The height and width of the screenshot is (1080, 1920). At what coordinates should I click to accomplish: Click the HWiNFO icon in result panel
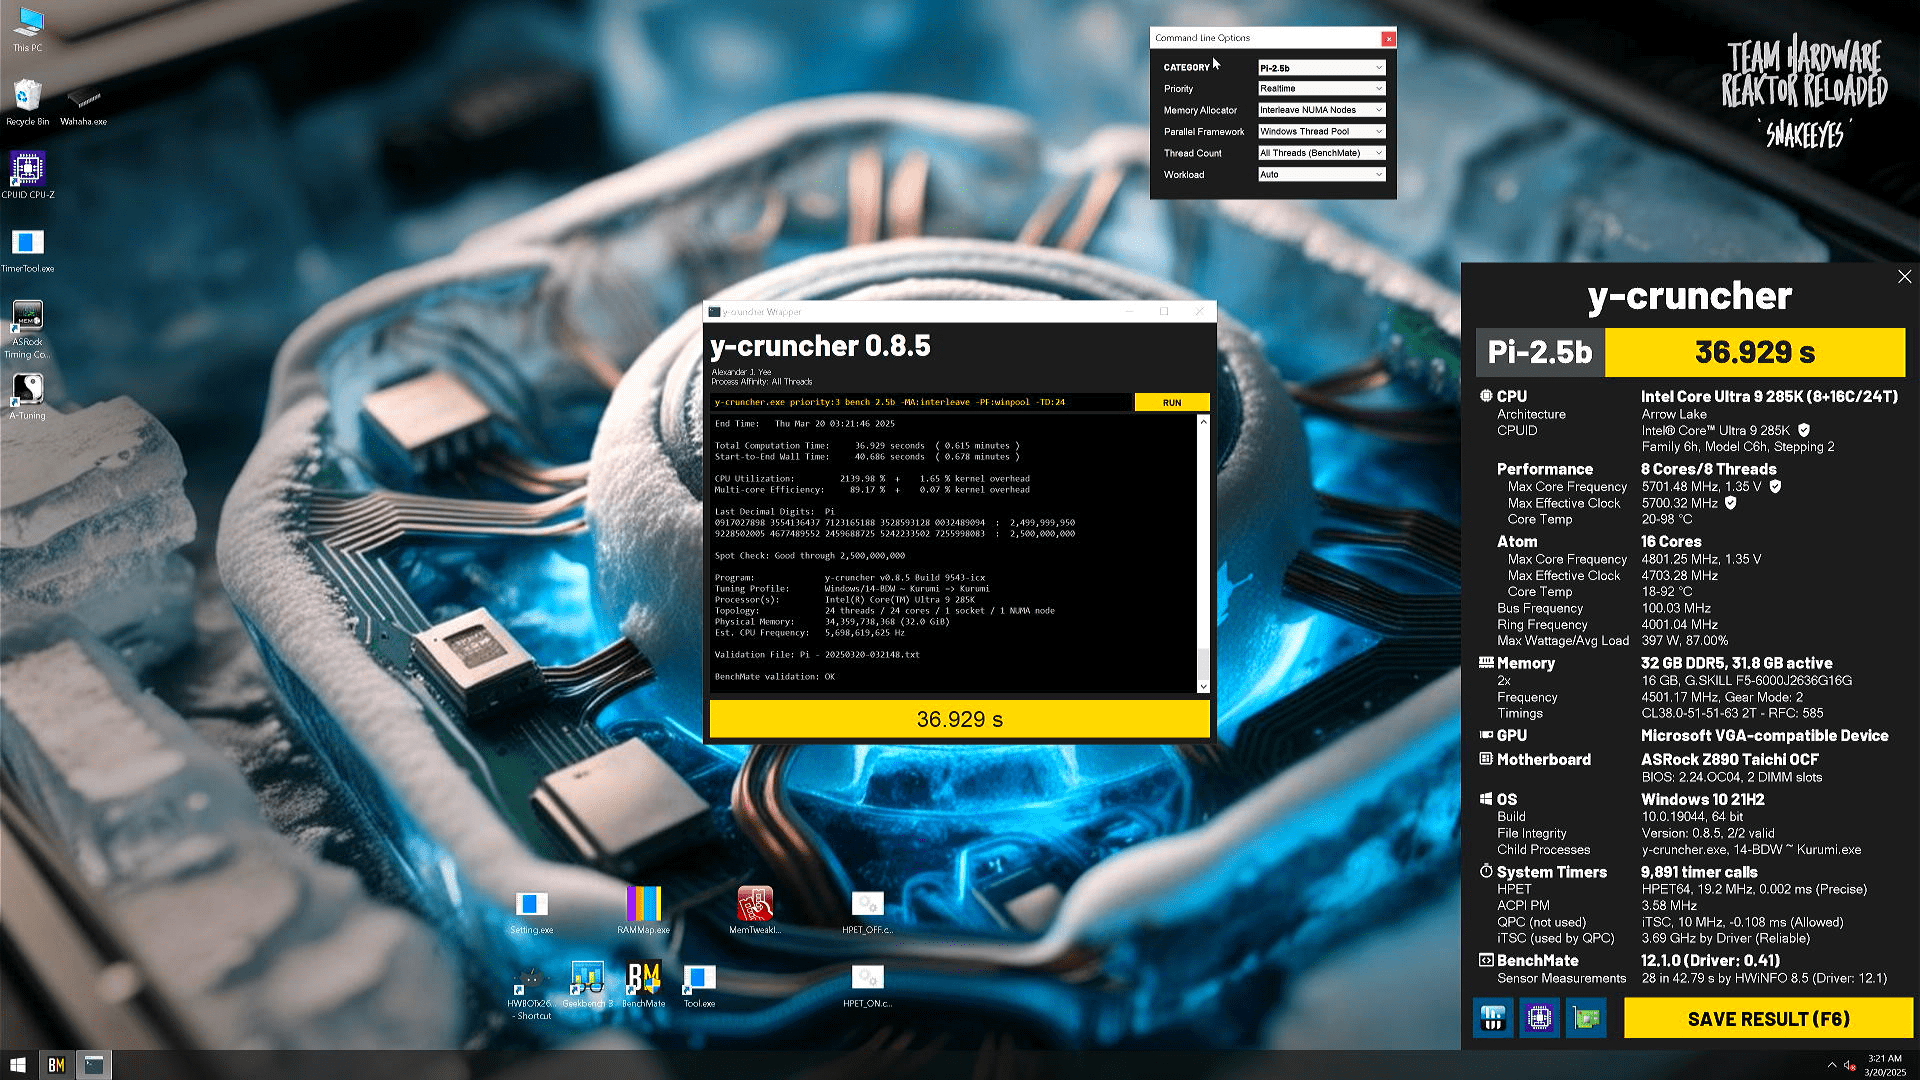click(x=1493, y=1018)
